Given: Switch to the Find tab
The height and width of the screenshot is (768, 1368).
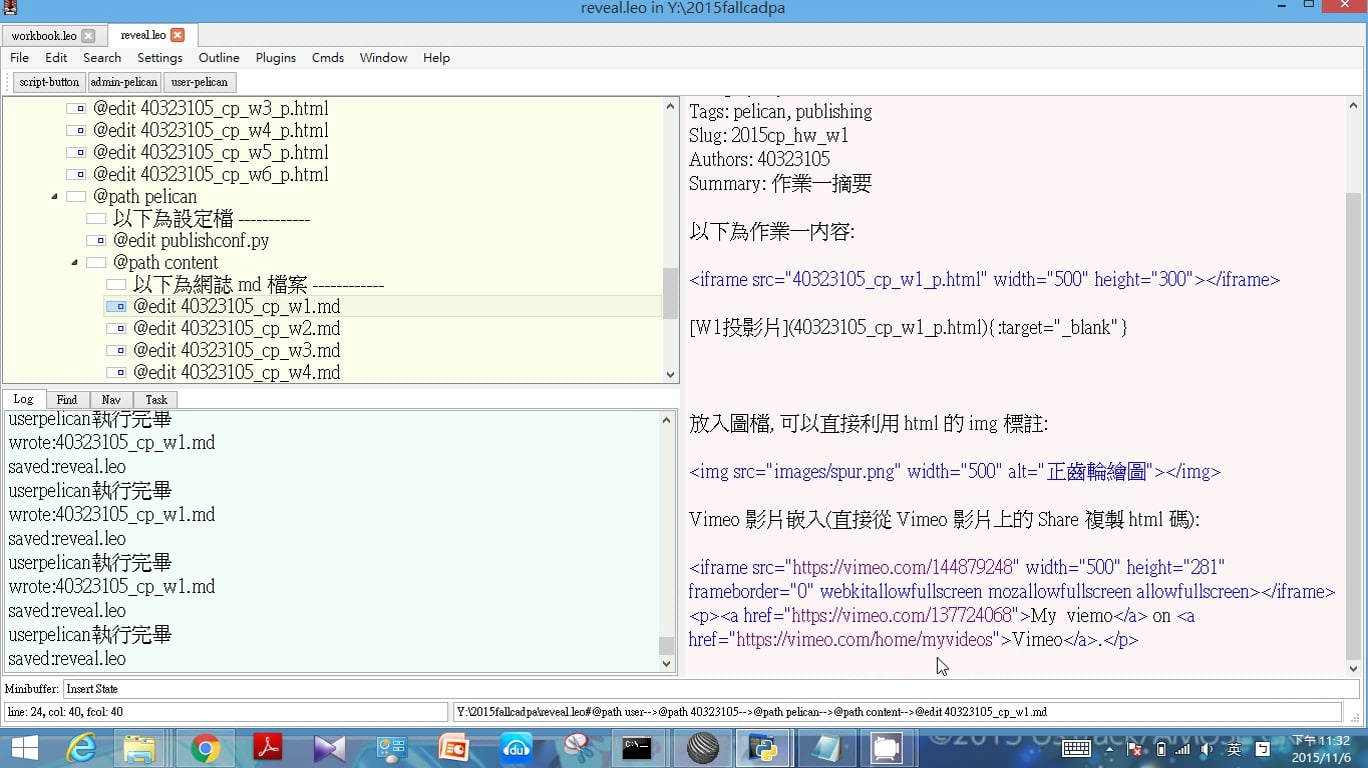Looking at the screenshot, I should (67, 399).
